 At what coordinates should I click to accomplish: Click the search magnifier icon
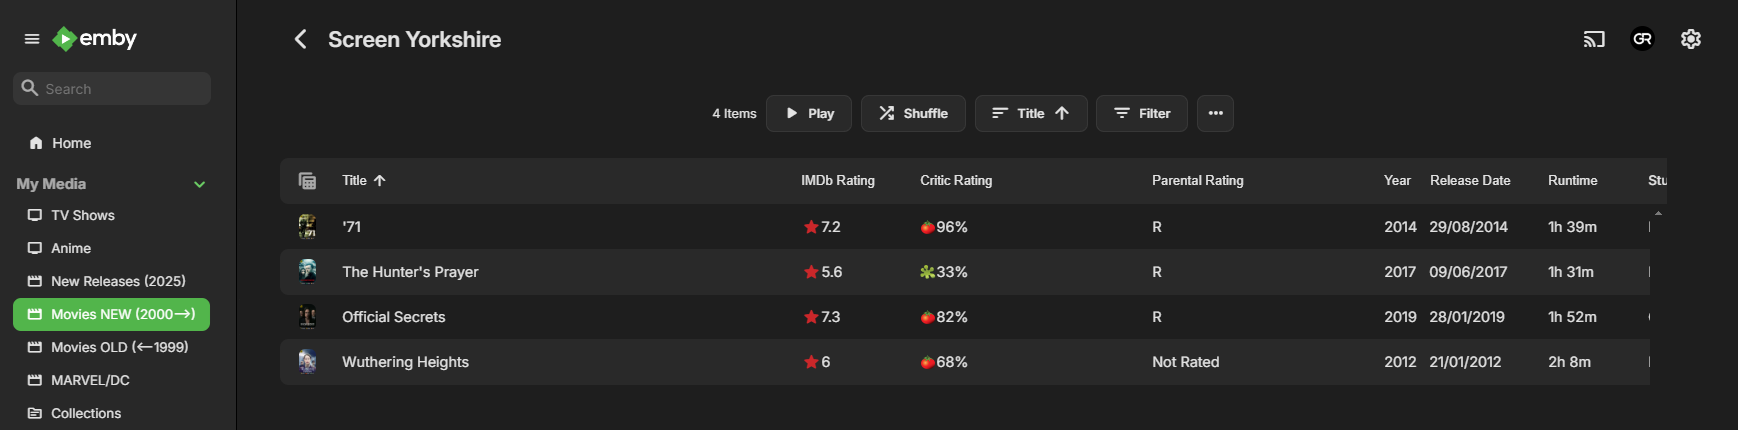[30, 88]
